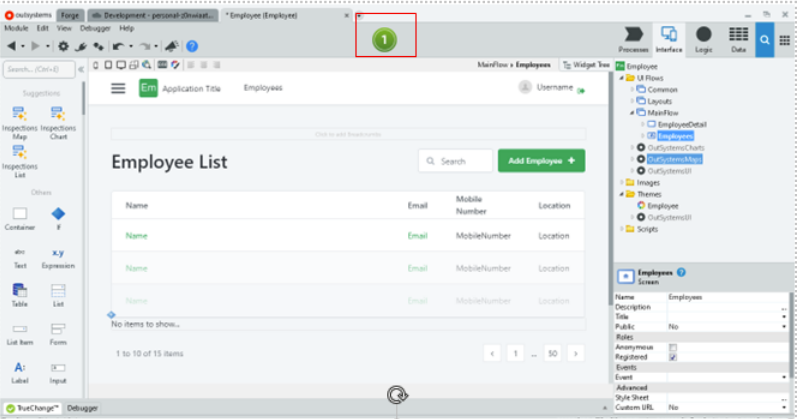Select the Input widget
Image resolution: width=797 pixels, height=419 pixels.
click(x=58, y=373)
